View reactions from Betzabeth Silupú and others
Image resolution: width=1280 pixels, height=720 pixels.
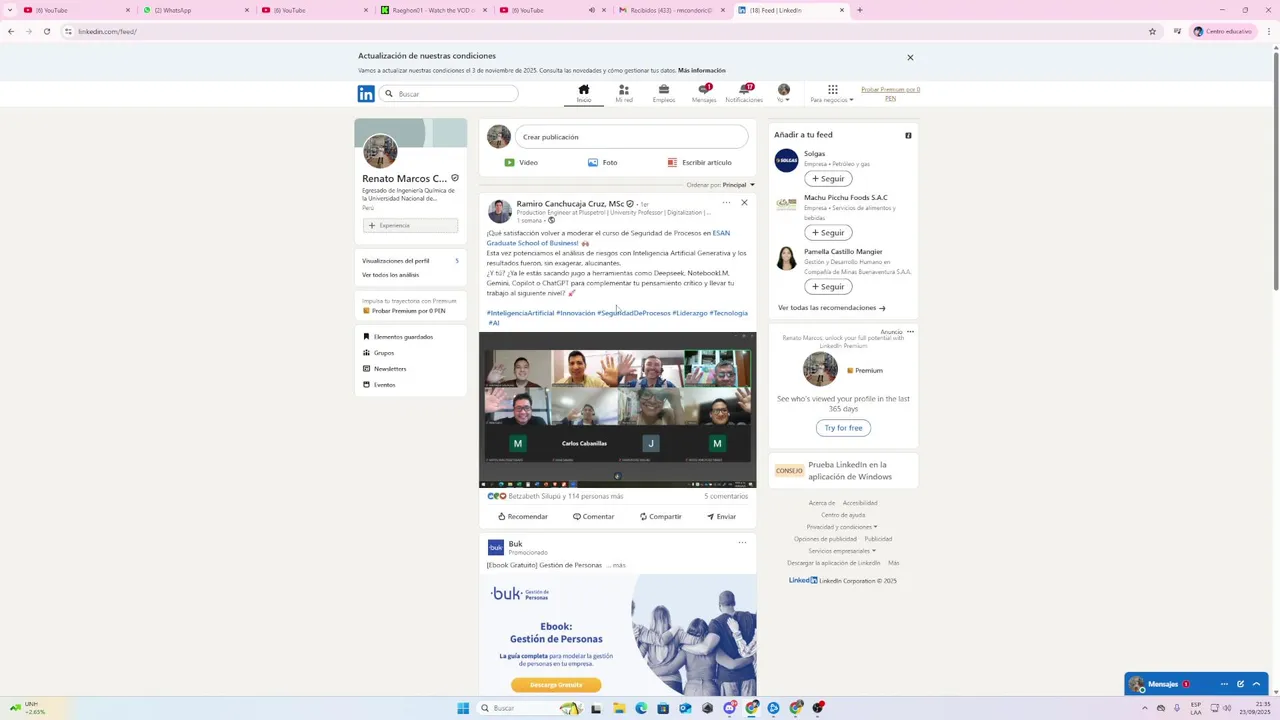[555, 496]
